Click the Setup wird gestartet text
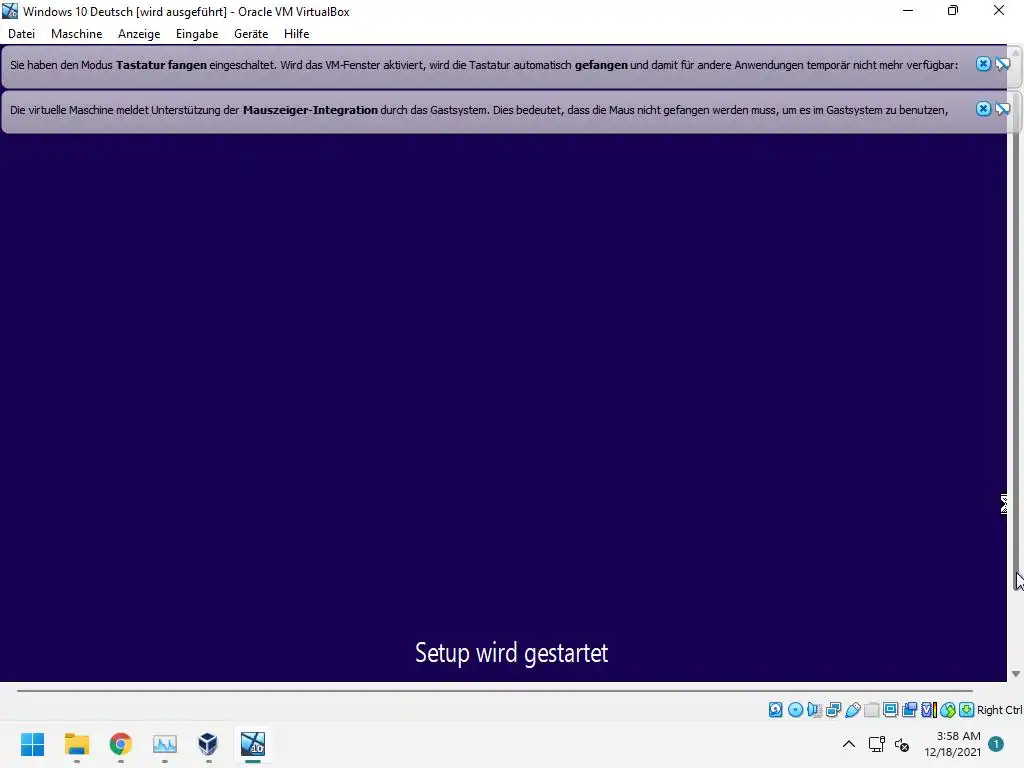1024x768 pixels. point(511,652)
